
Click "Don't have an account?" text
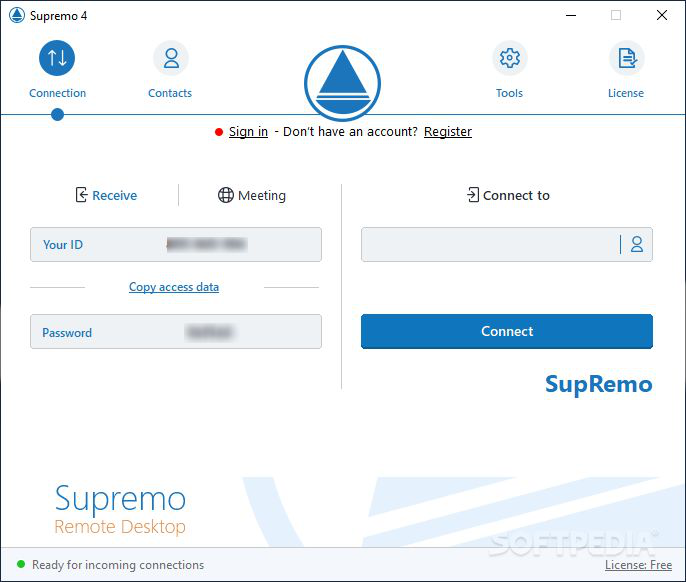click(x=350, y=132)
